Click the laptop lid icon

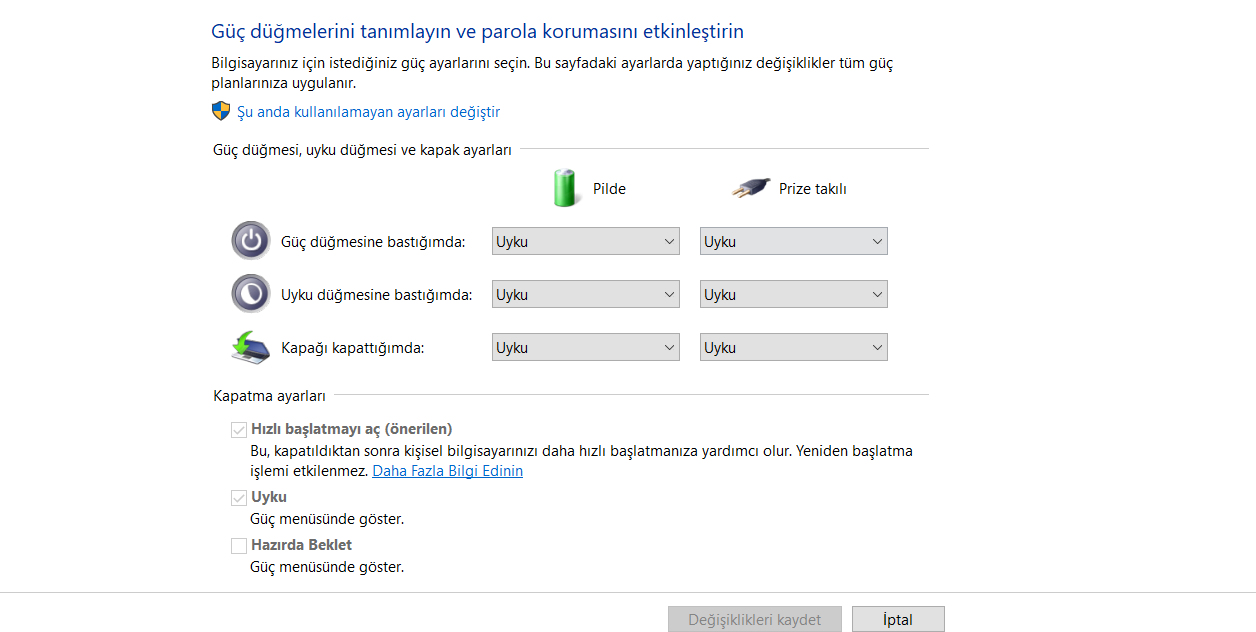(x=251, y=346)
